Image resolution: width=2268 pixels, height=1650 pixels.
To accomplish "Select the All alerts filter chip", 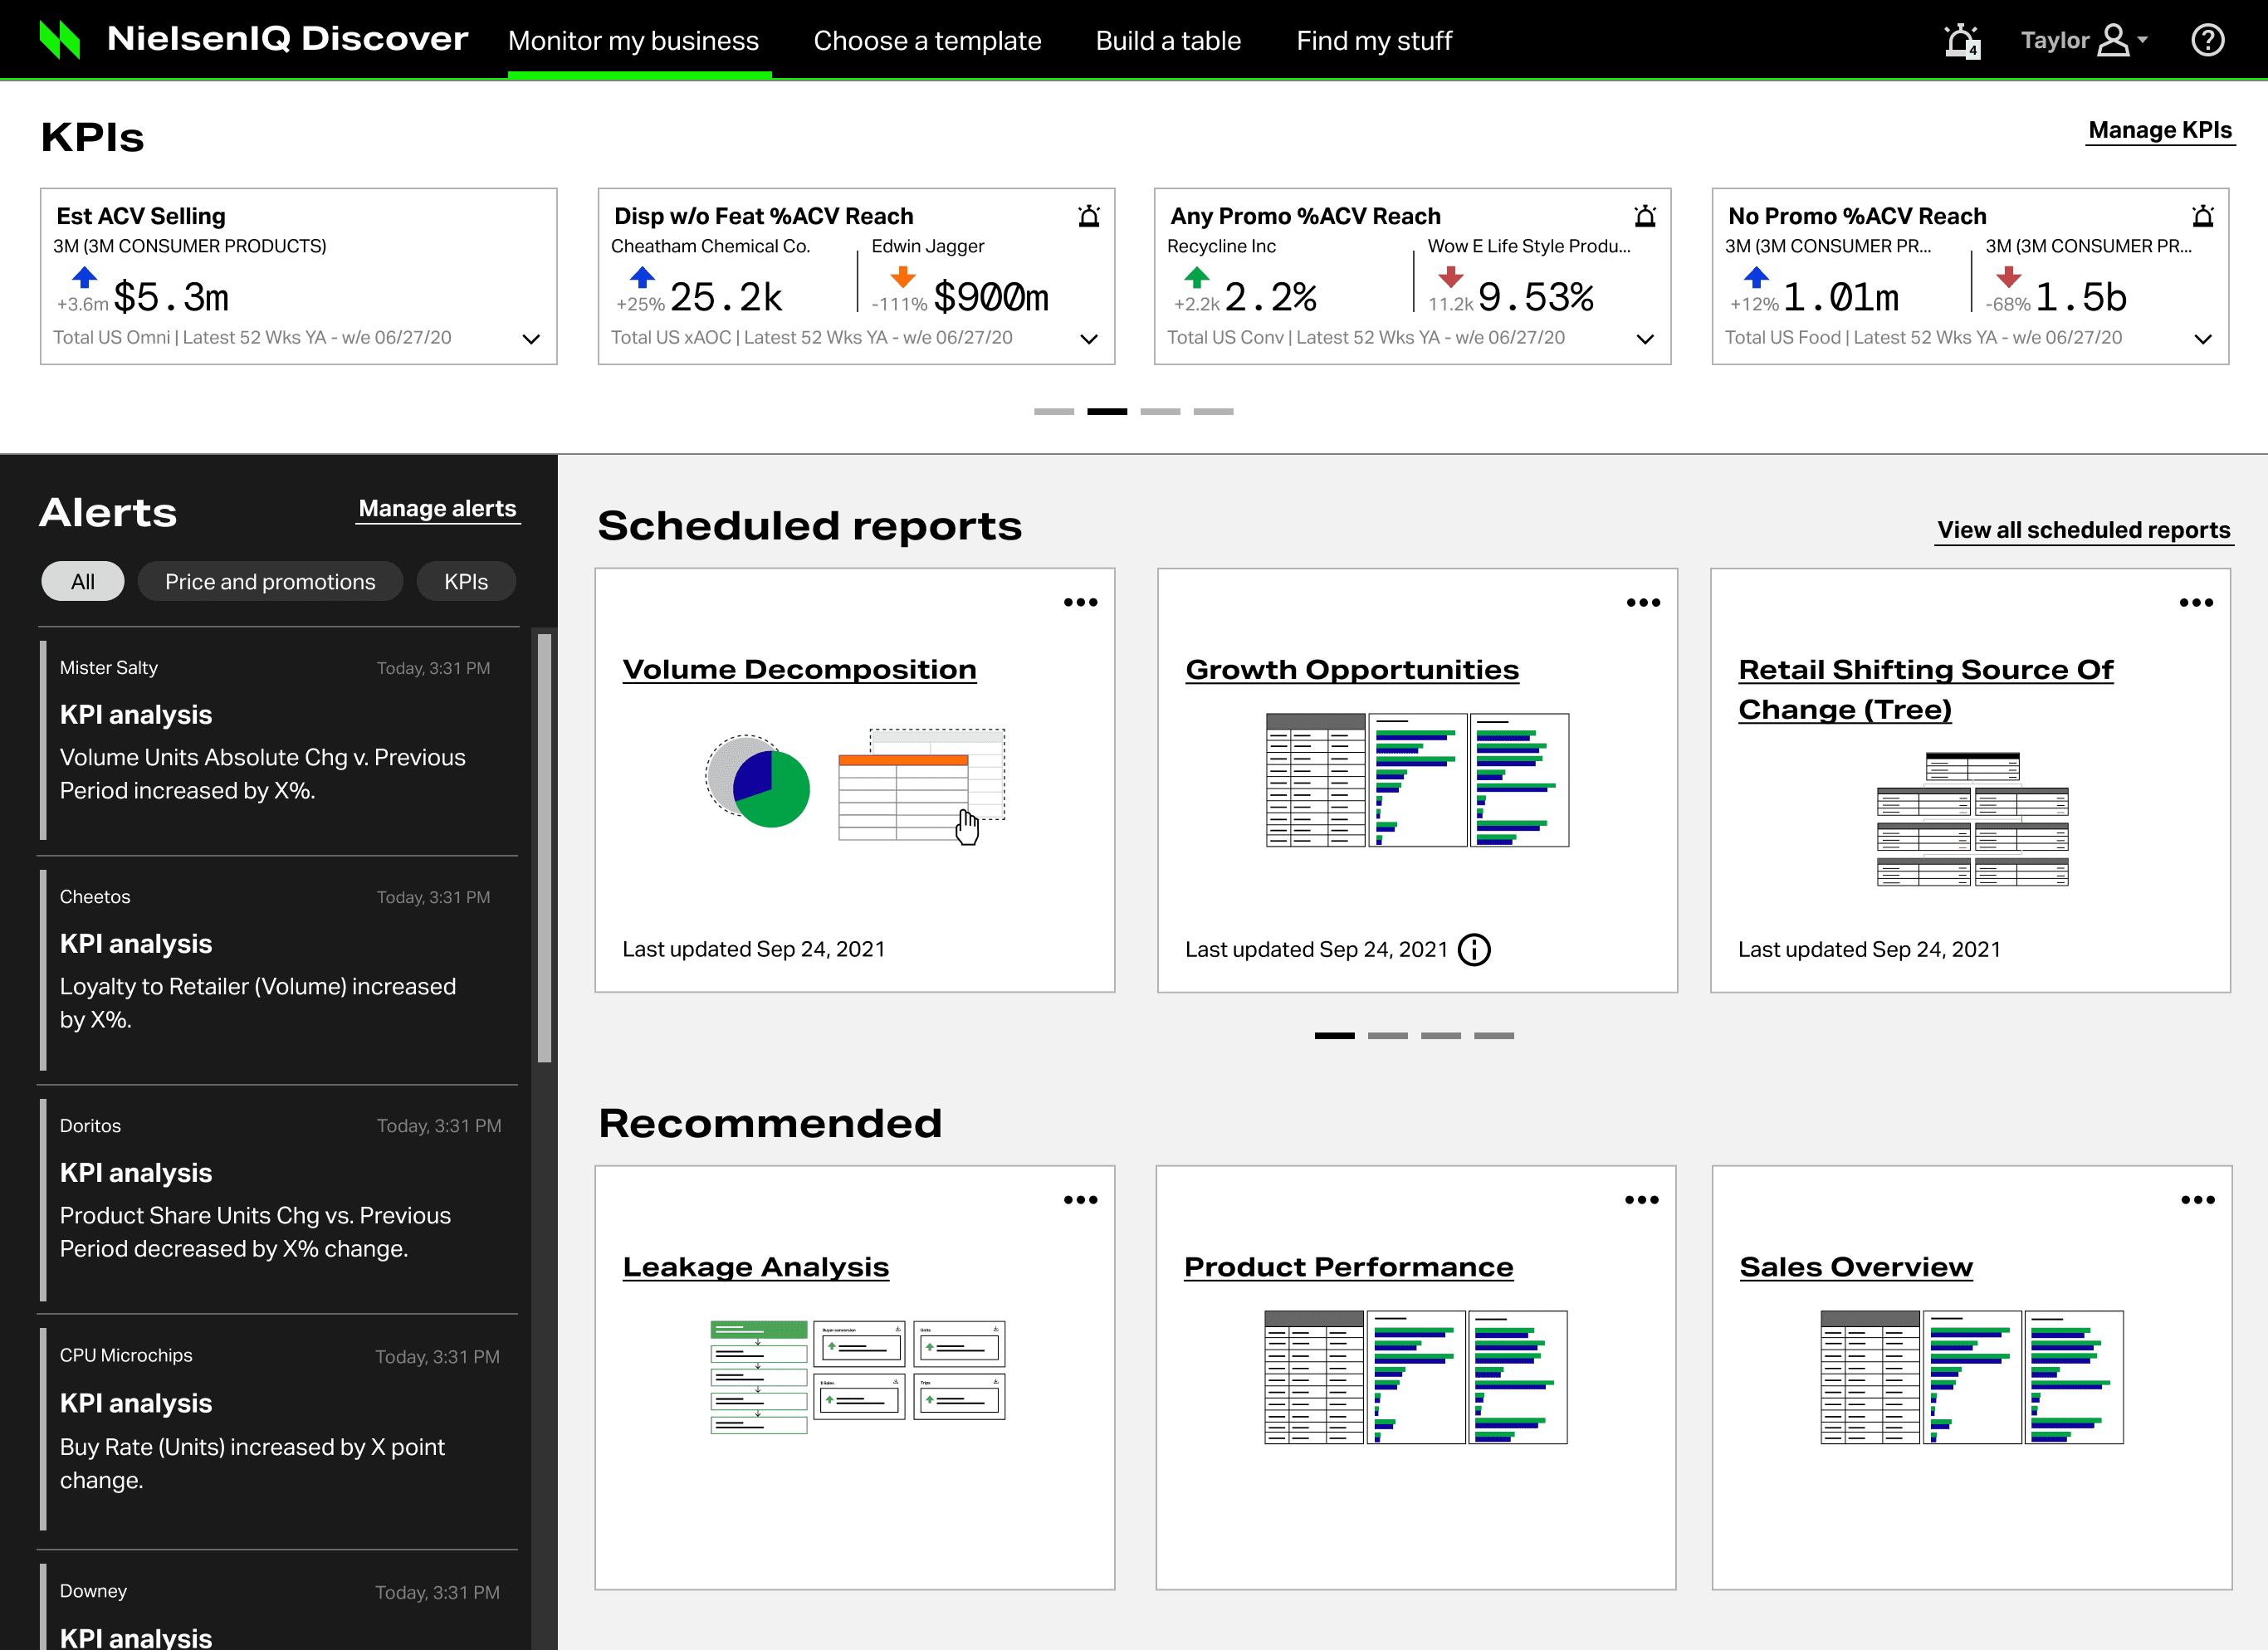I will [x=83, y=581].
